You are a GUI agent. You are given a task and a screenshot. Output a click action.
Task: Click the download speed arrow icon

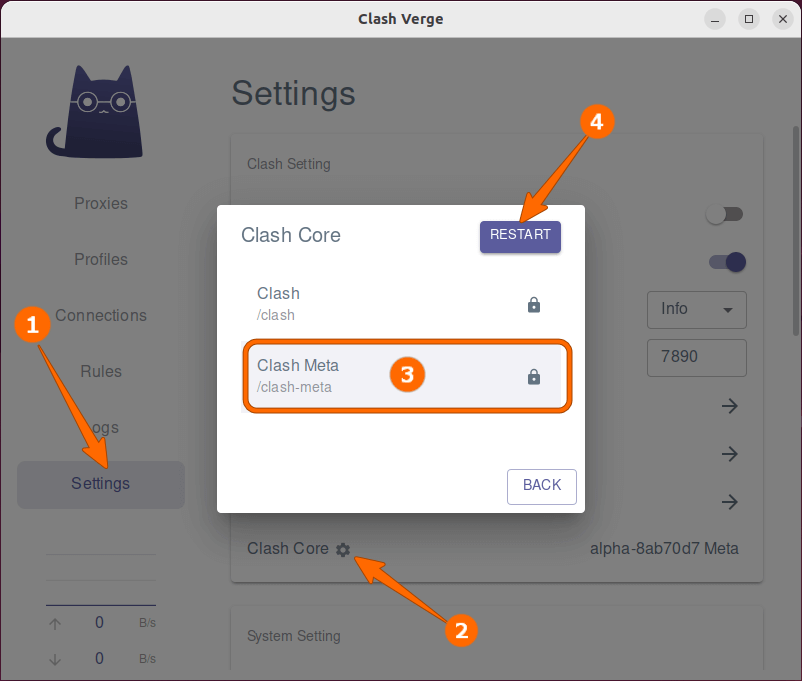pos(55,659)
